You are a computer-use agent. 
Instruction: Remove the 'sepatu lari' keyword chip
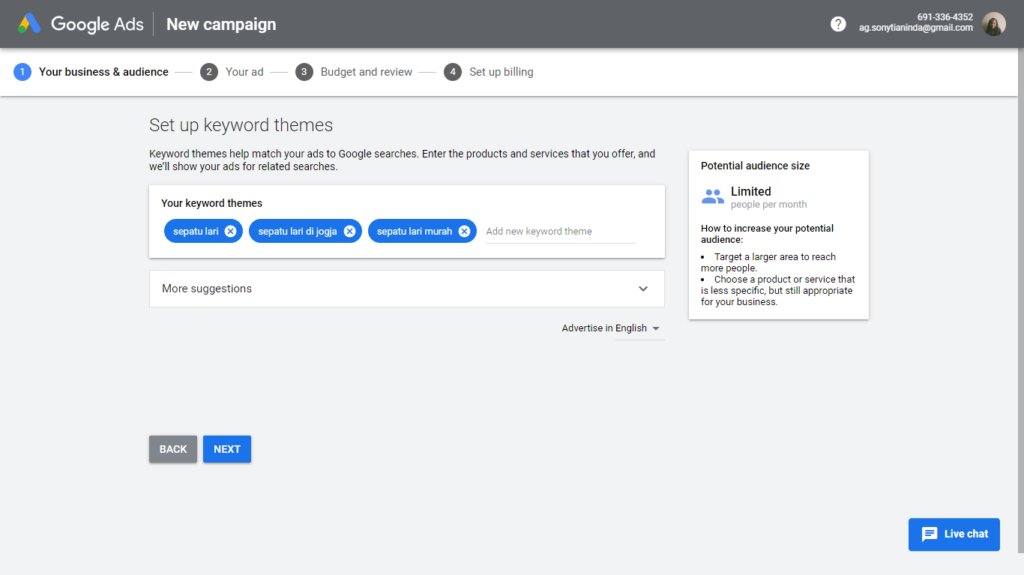coord(231,231)
